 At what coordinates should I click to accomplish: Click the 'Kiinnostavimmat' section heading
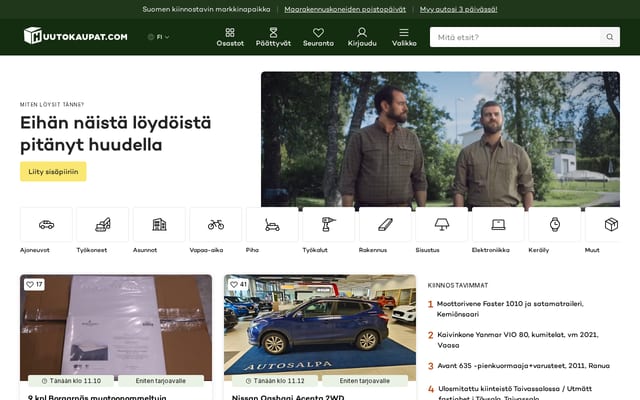(x=458, y=285)
